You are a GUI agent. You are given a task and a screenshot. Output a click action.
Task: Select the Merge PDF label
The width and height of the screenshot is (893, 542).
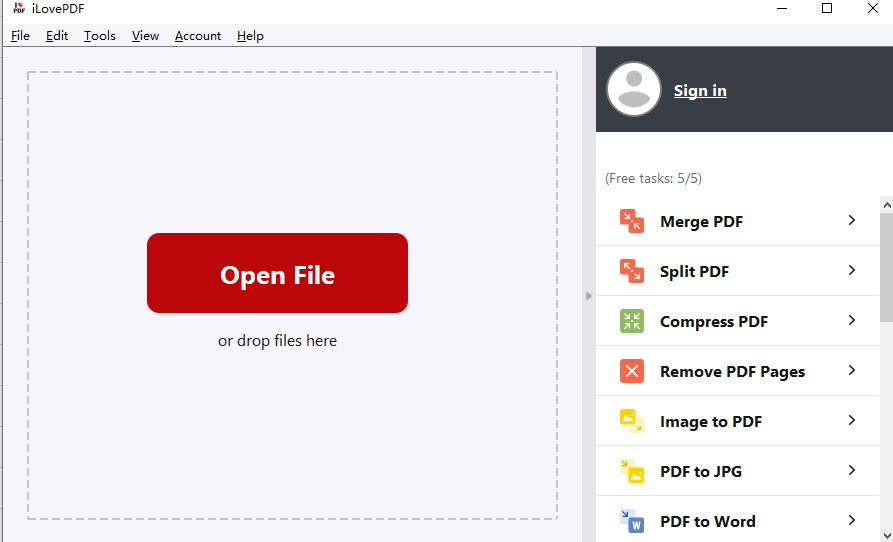[x=701, y=221]
